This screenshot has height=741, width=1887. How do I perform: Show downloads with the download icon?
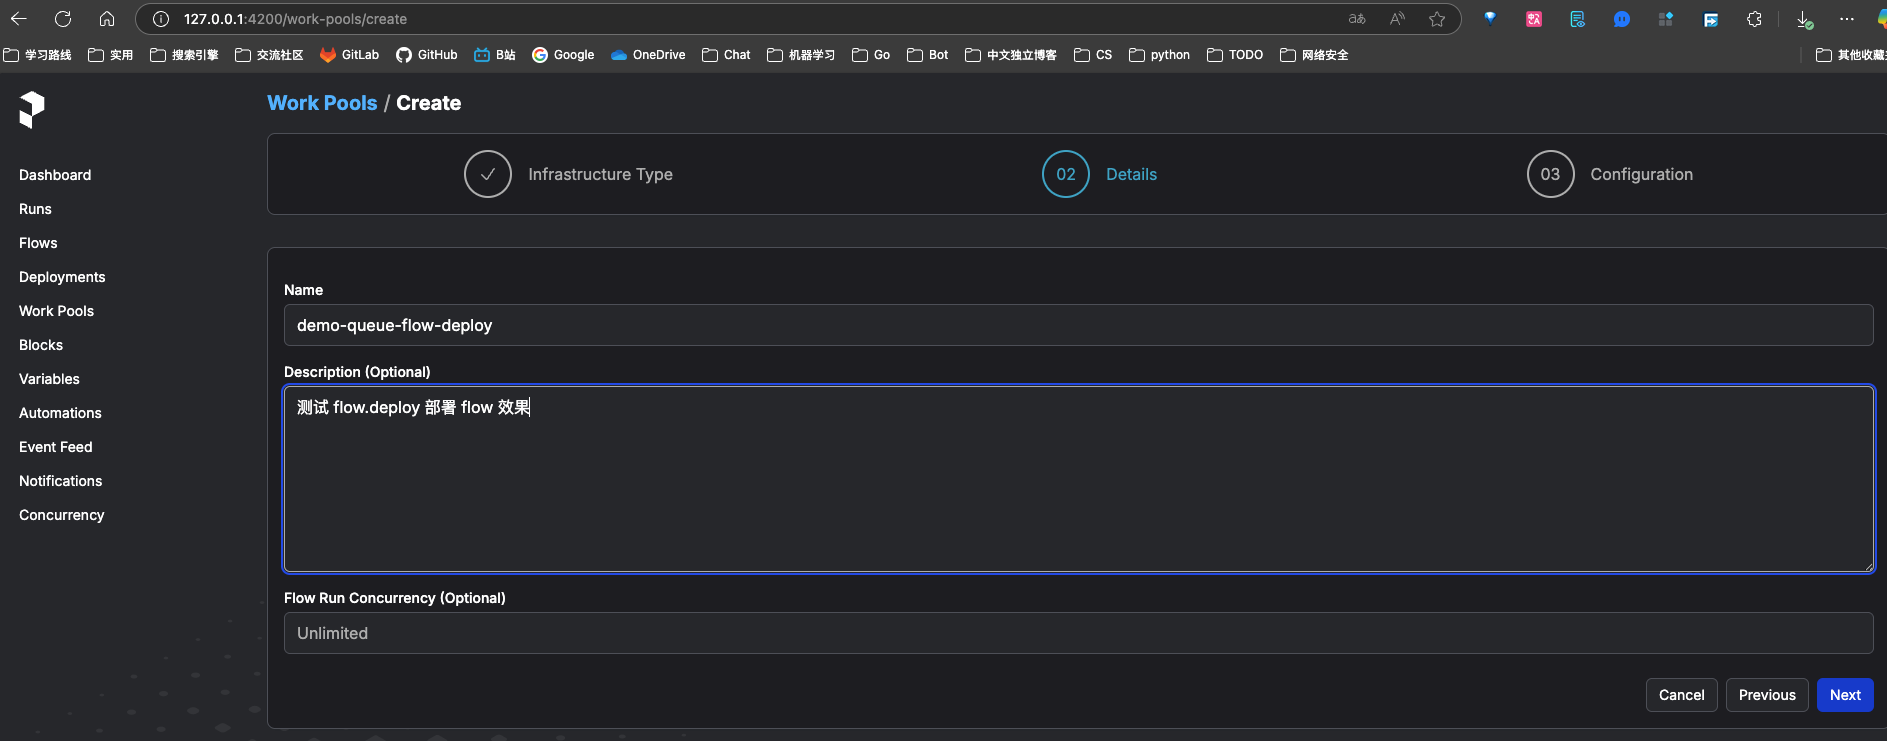(x=1804, y=19)
